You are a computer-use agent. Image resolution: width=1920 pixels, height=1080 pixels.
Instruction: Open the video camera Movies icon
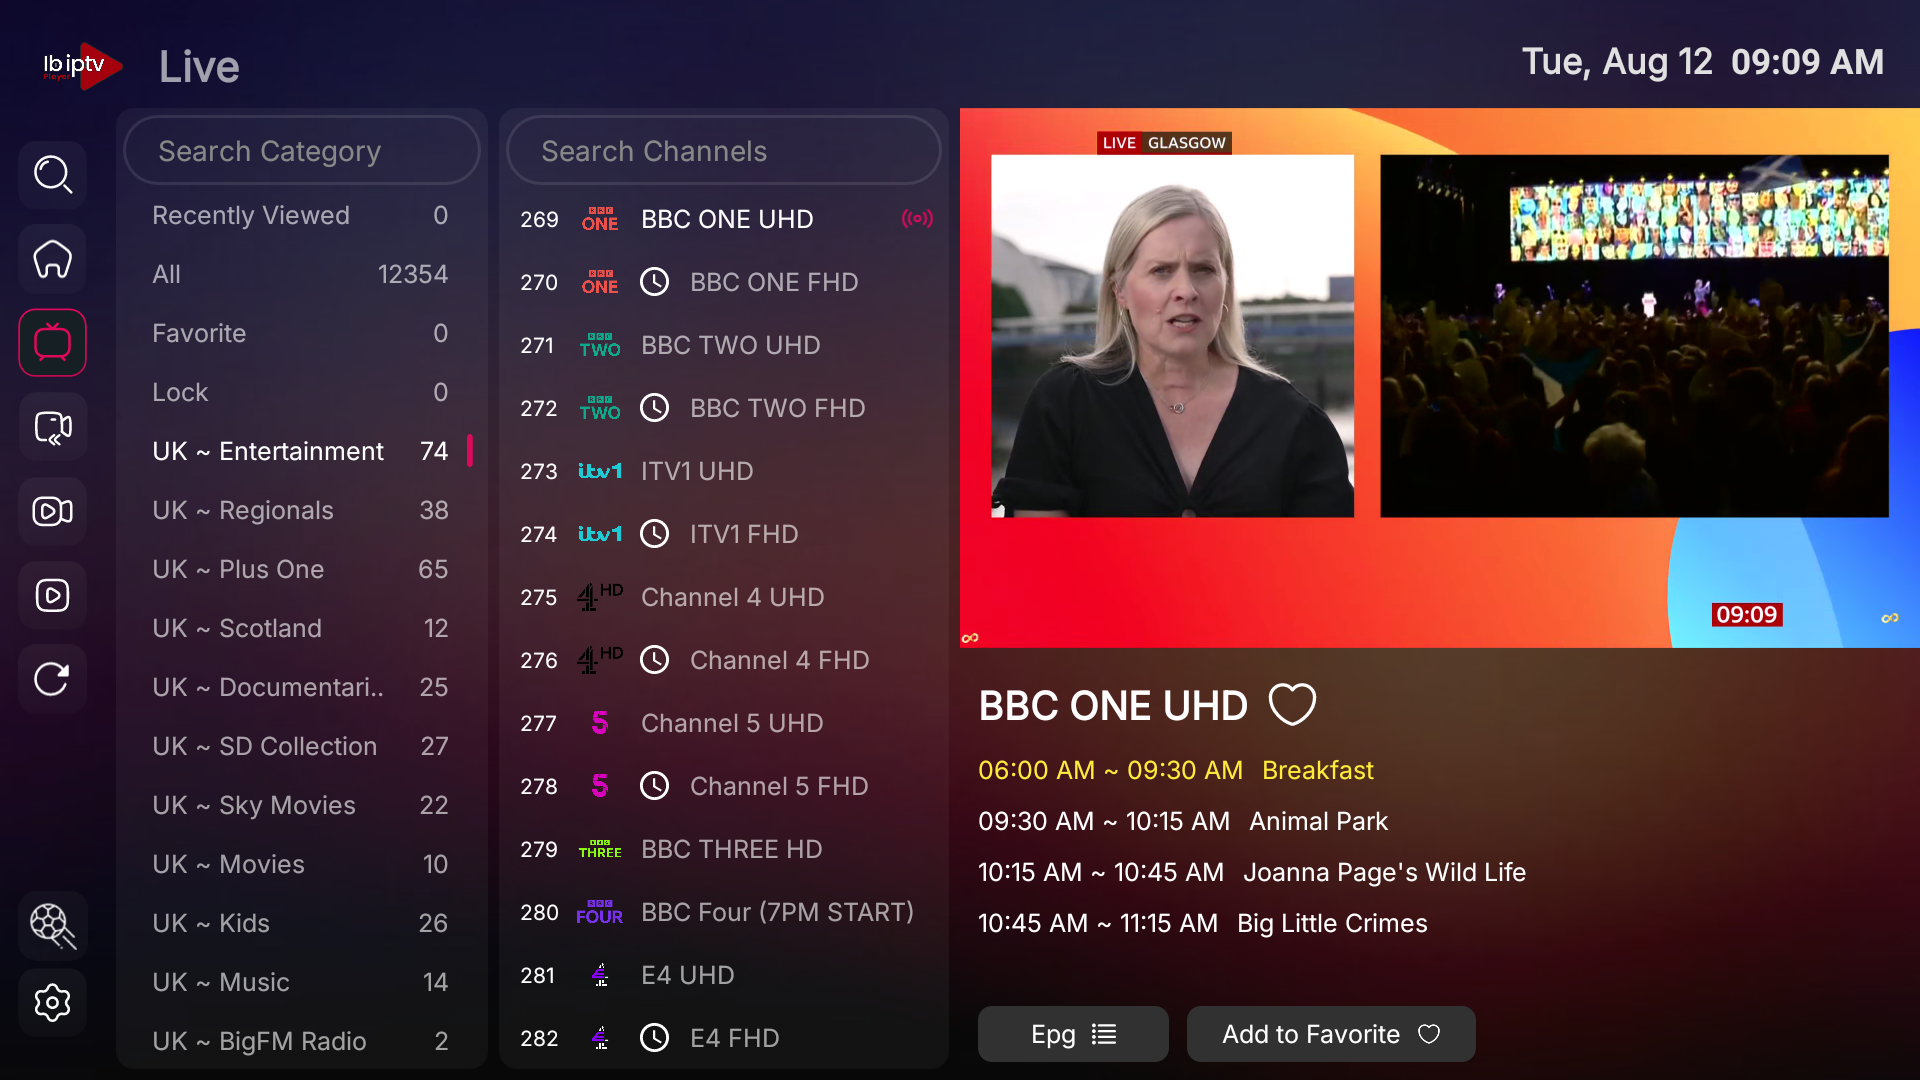(52, 511)
